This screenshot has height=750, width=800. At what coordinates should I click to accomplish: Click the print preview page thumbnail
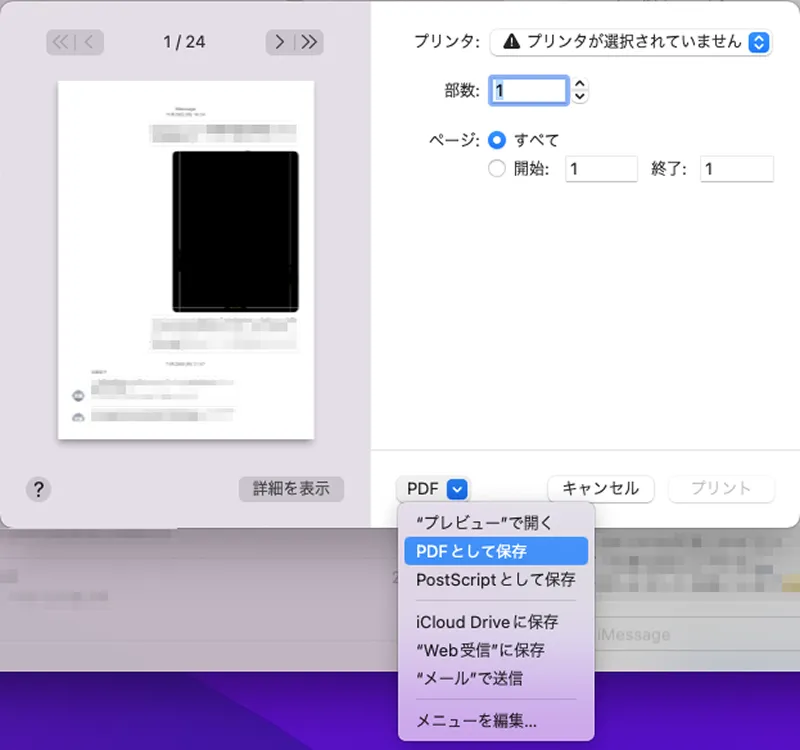click(186, 260)
